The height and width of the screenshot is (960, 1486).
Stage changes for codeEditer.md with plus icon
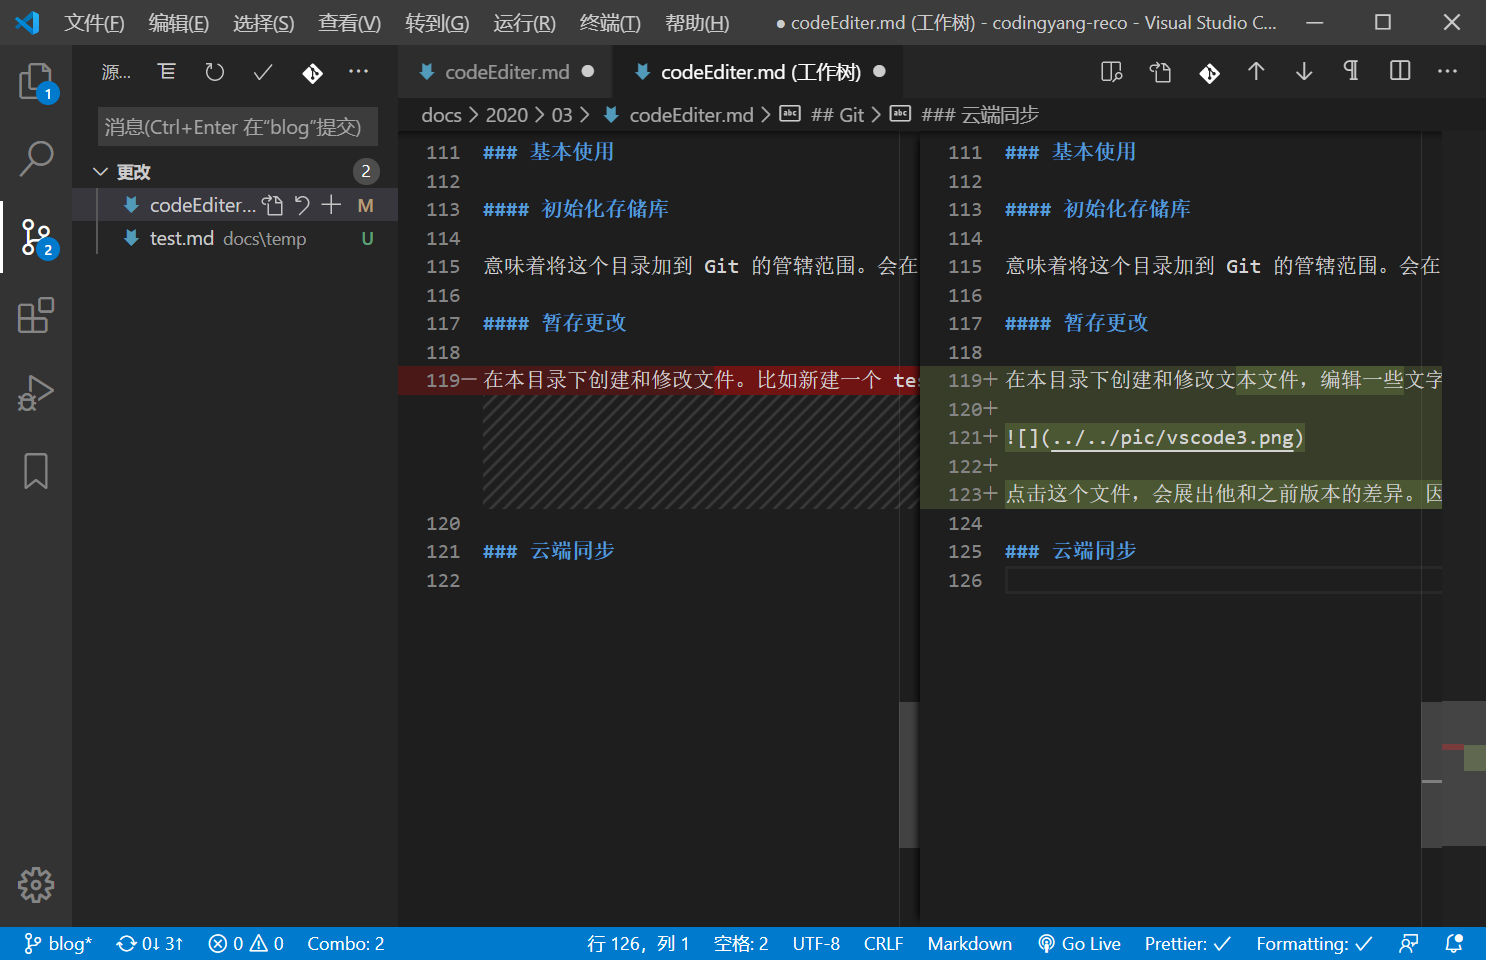click(x=332, y=205)
